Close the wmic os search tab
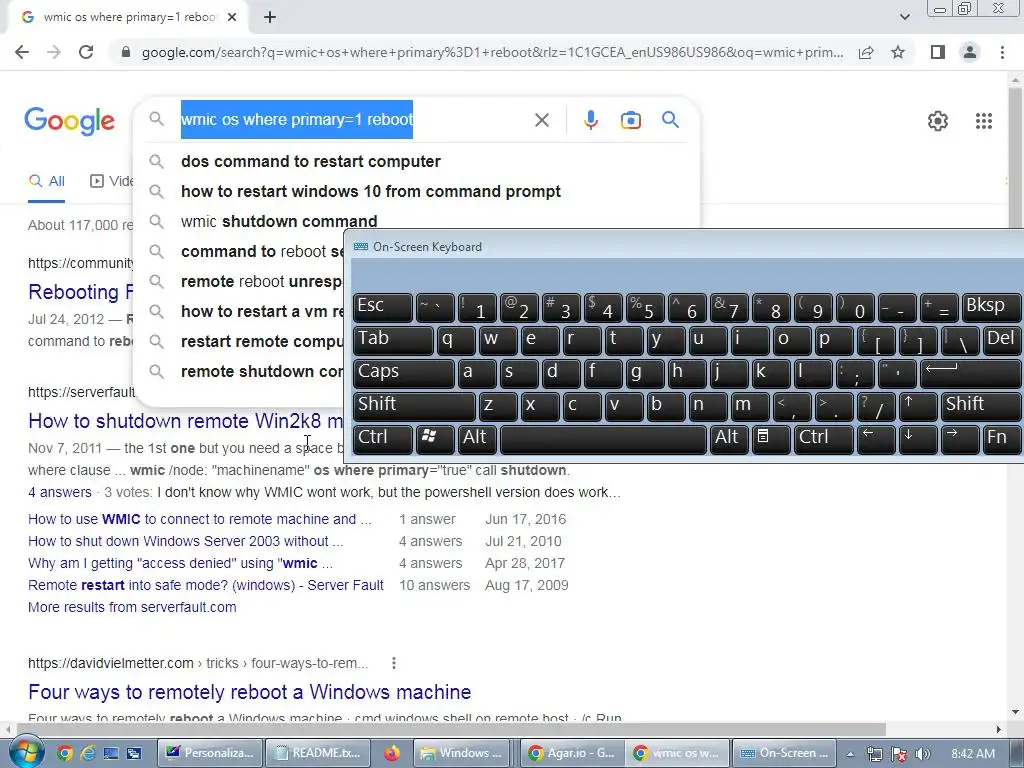Screen dimensions: 1024x768 point(232,17)
